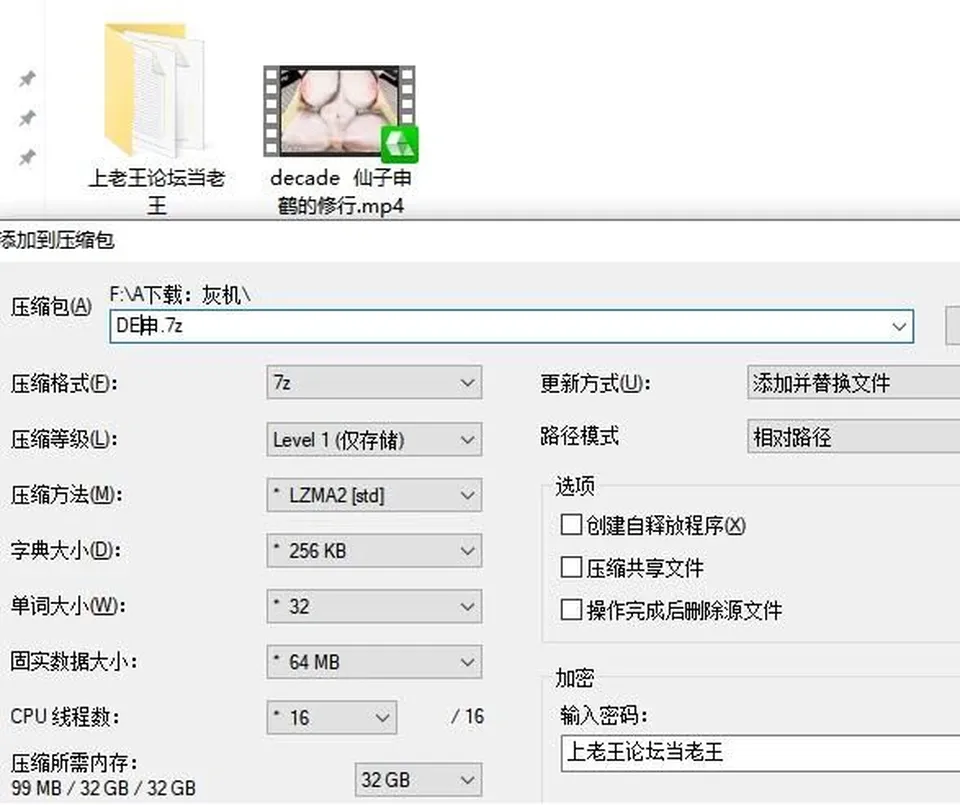
Task: Click the 字典大小(D): label
Action: click(x=66, y=550)
